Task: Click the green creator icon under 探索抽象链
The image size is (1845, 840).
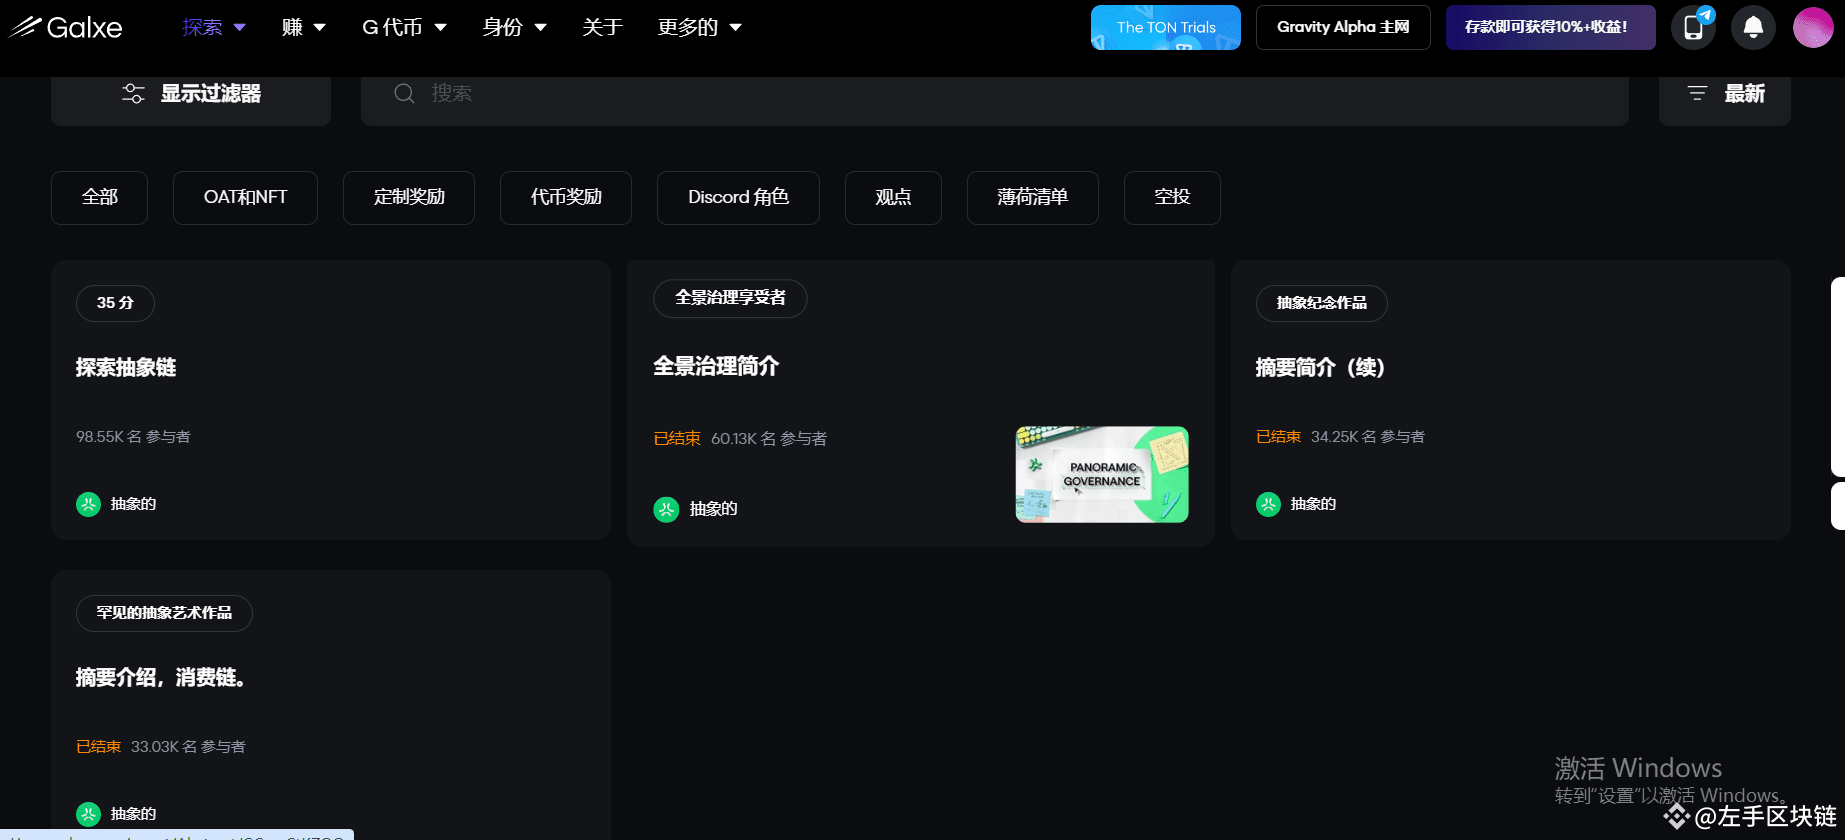Action: tap(88, 504)
